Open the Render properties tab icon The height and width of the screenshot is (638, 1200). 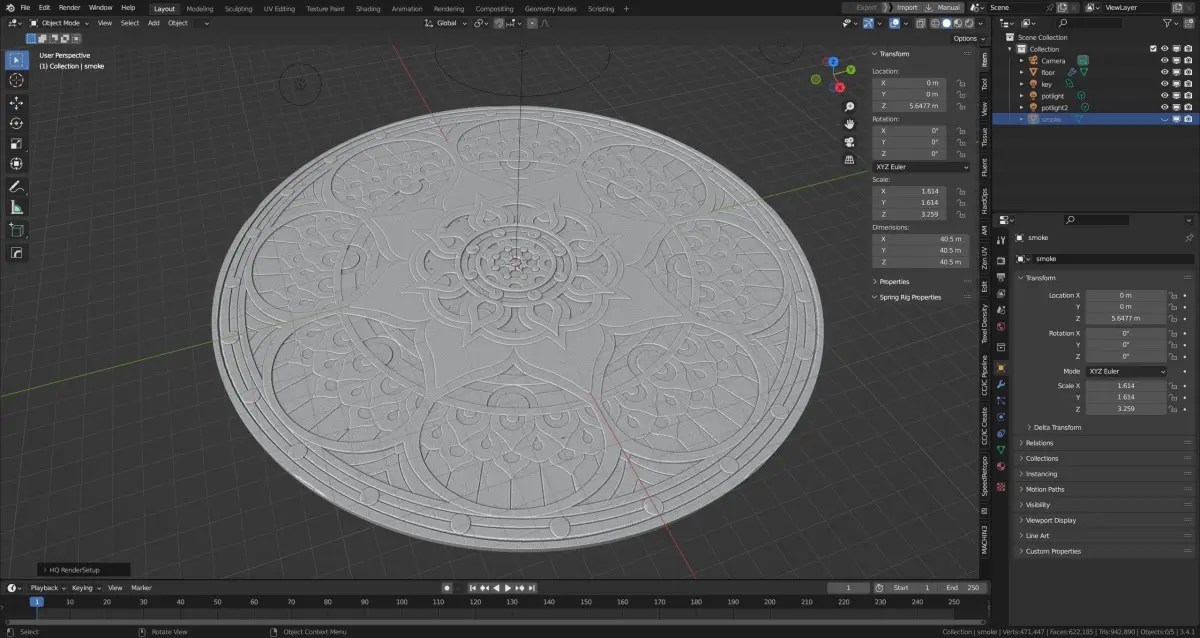point(1001,260)
